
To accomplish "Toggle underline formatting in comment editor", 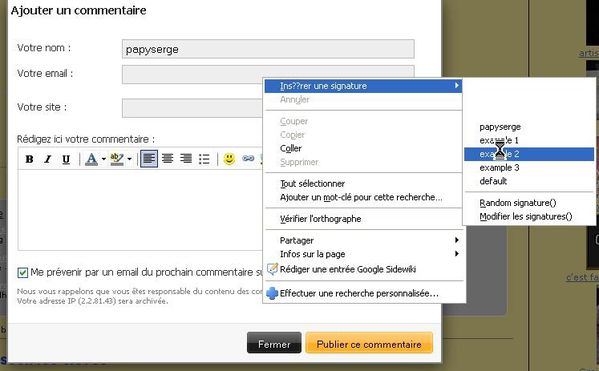I will coord(66,159).
